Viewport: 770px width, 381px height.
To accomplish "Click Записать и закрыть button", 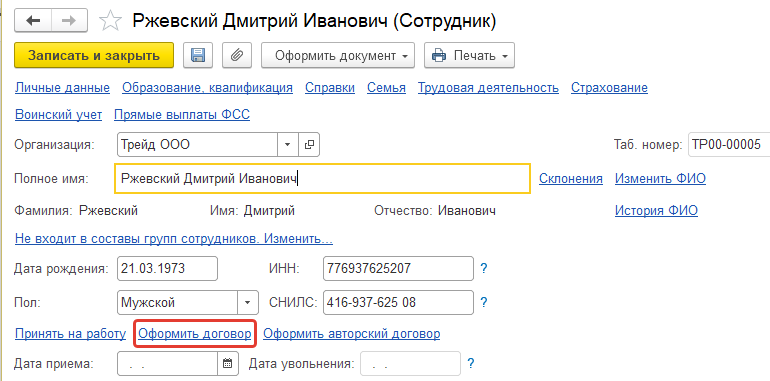I will 94,55.
